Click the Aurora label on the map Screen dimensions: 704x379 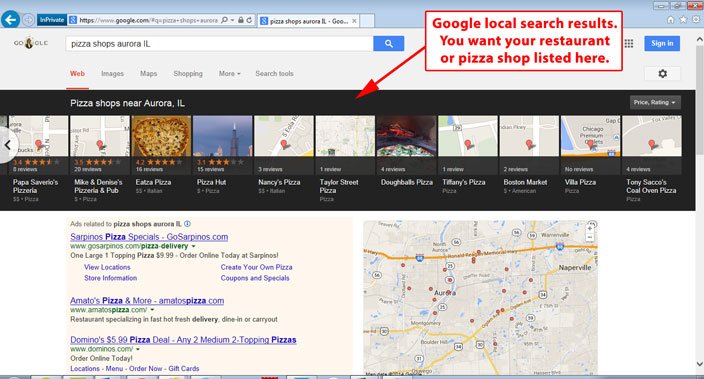coord(445,293)
